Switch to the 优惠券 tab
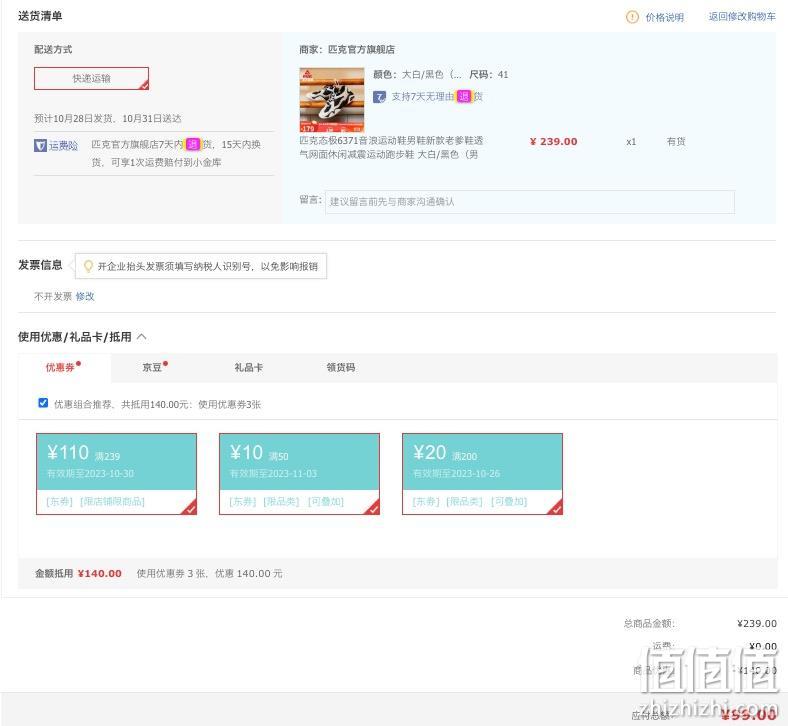 pos(63,367)
